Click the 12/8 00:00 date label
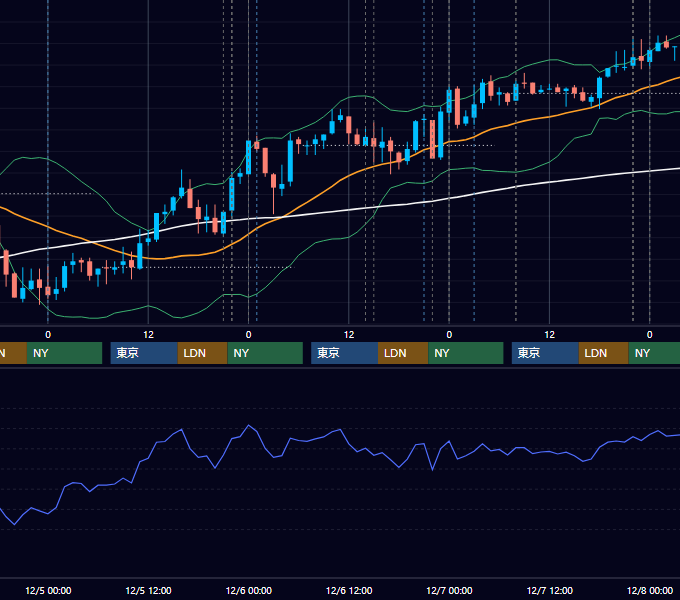The height and width of the screenshot is (600, 680). tap(650, 590)
